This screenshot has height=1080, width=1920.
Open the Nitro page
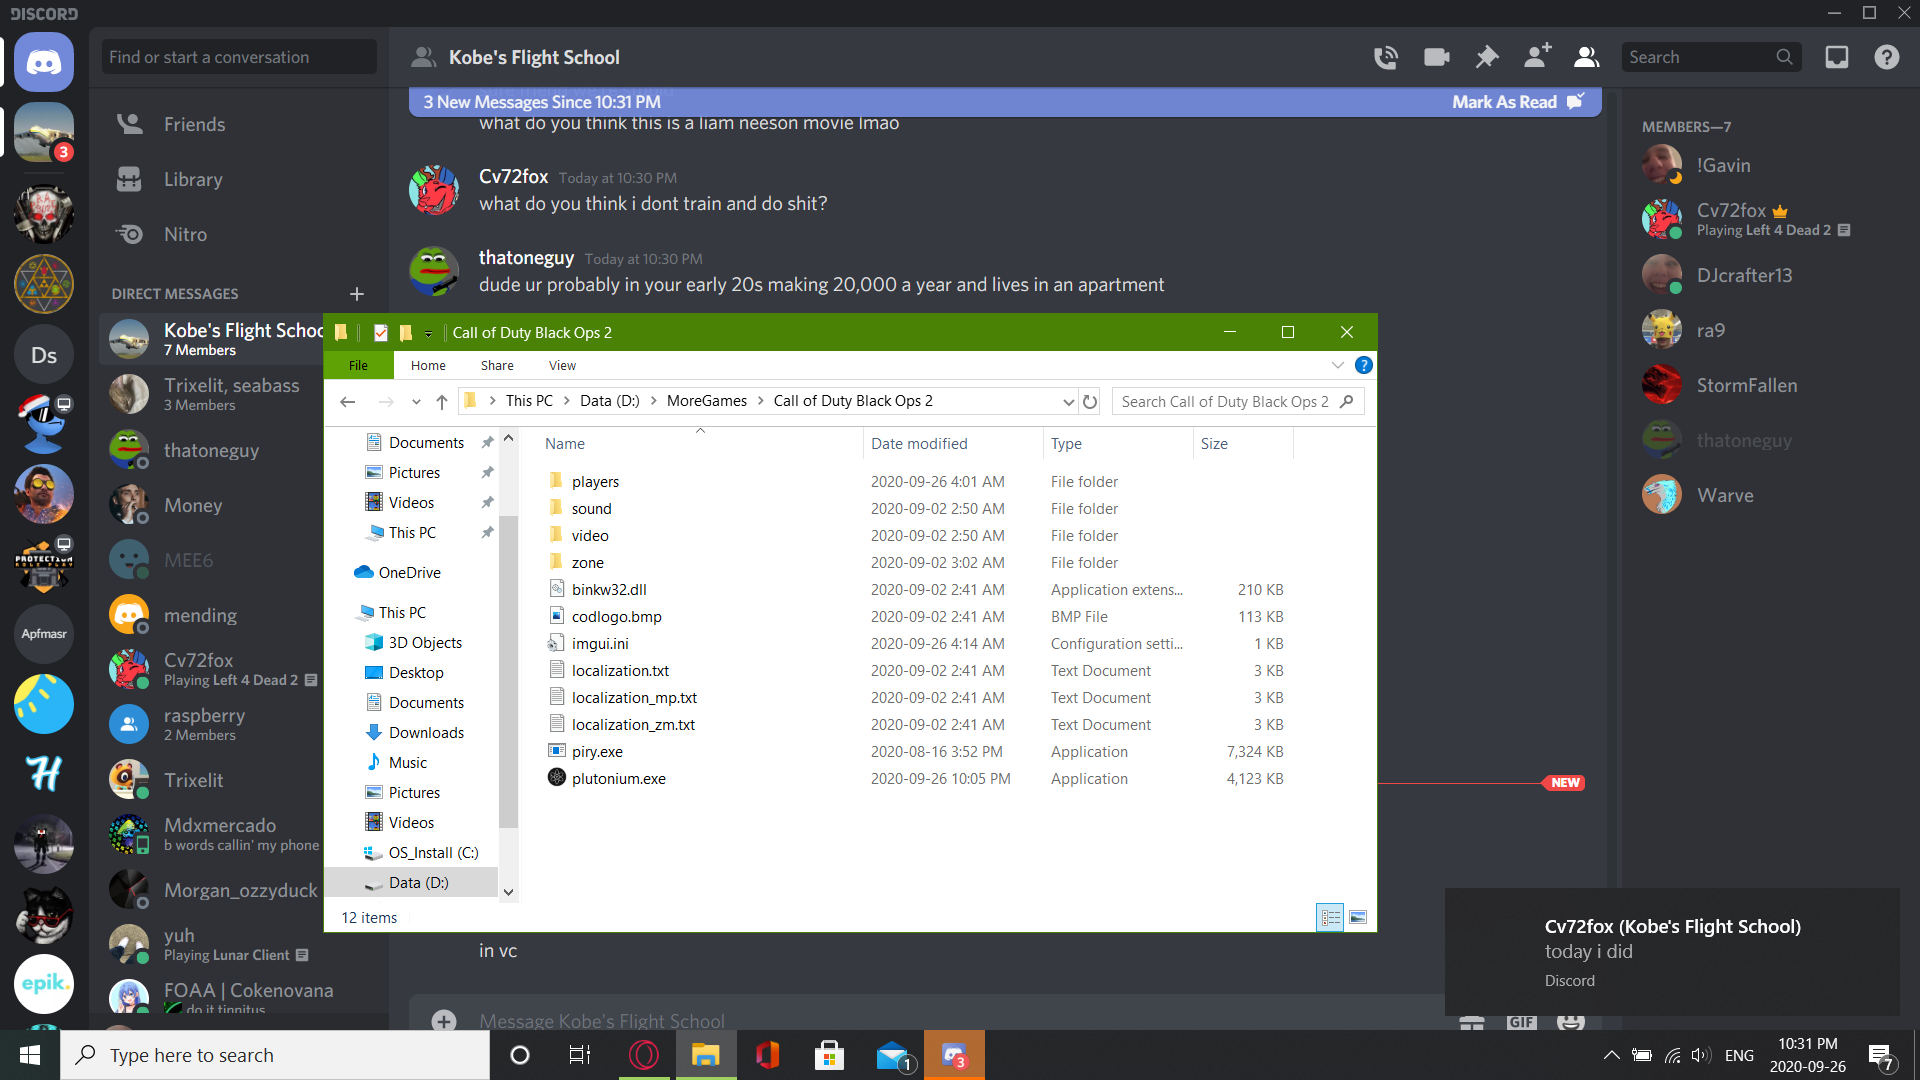pos(239,234)
